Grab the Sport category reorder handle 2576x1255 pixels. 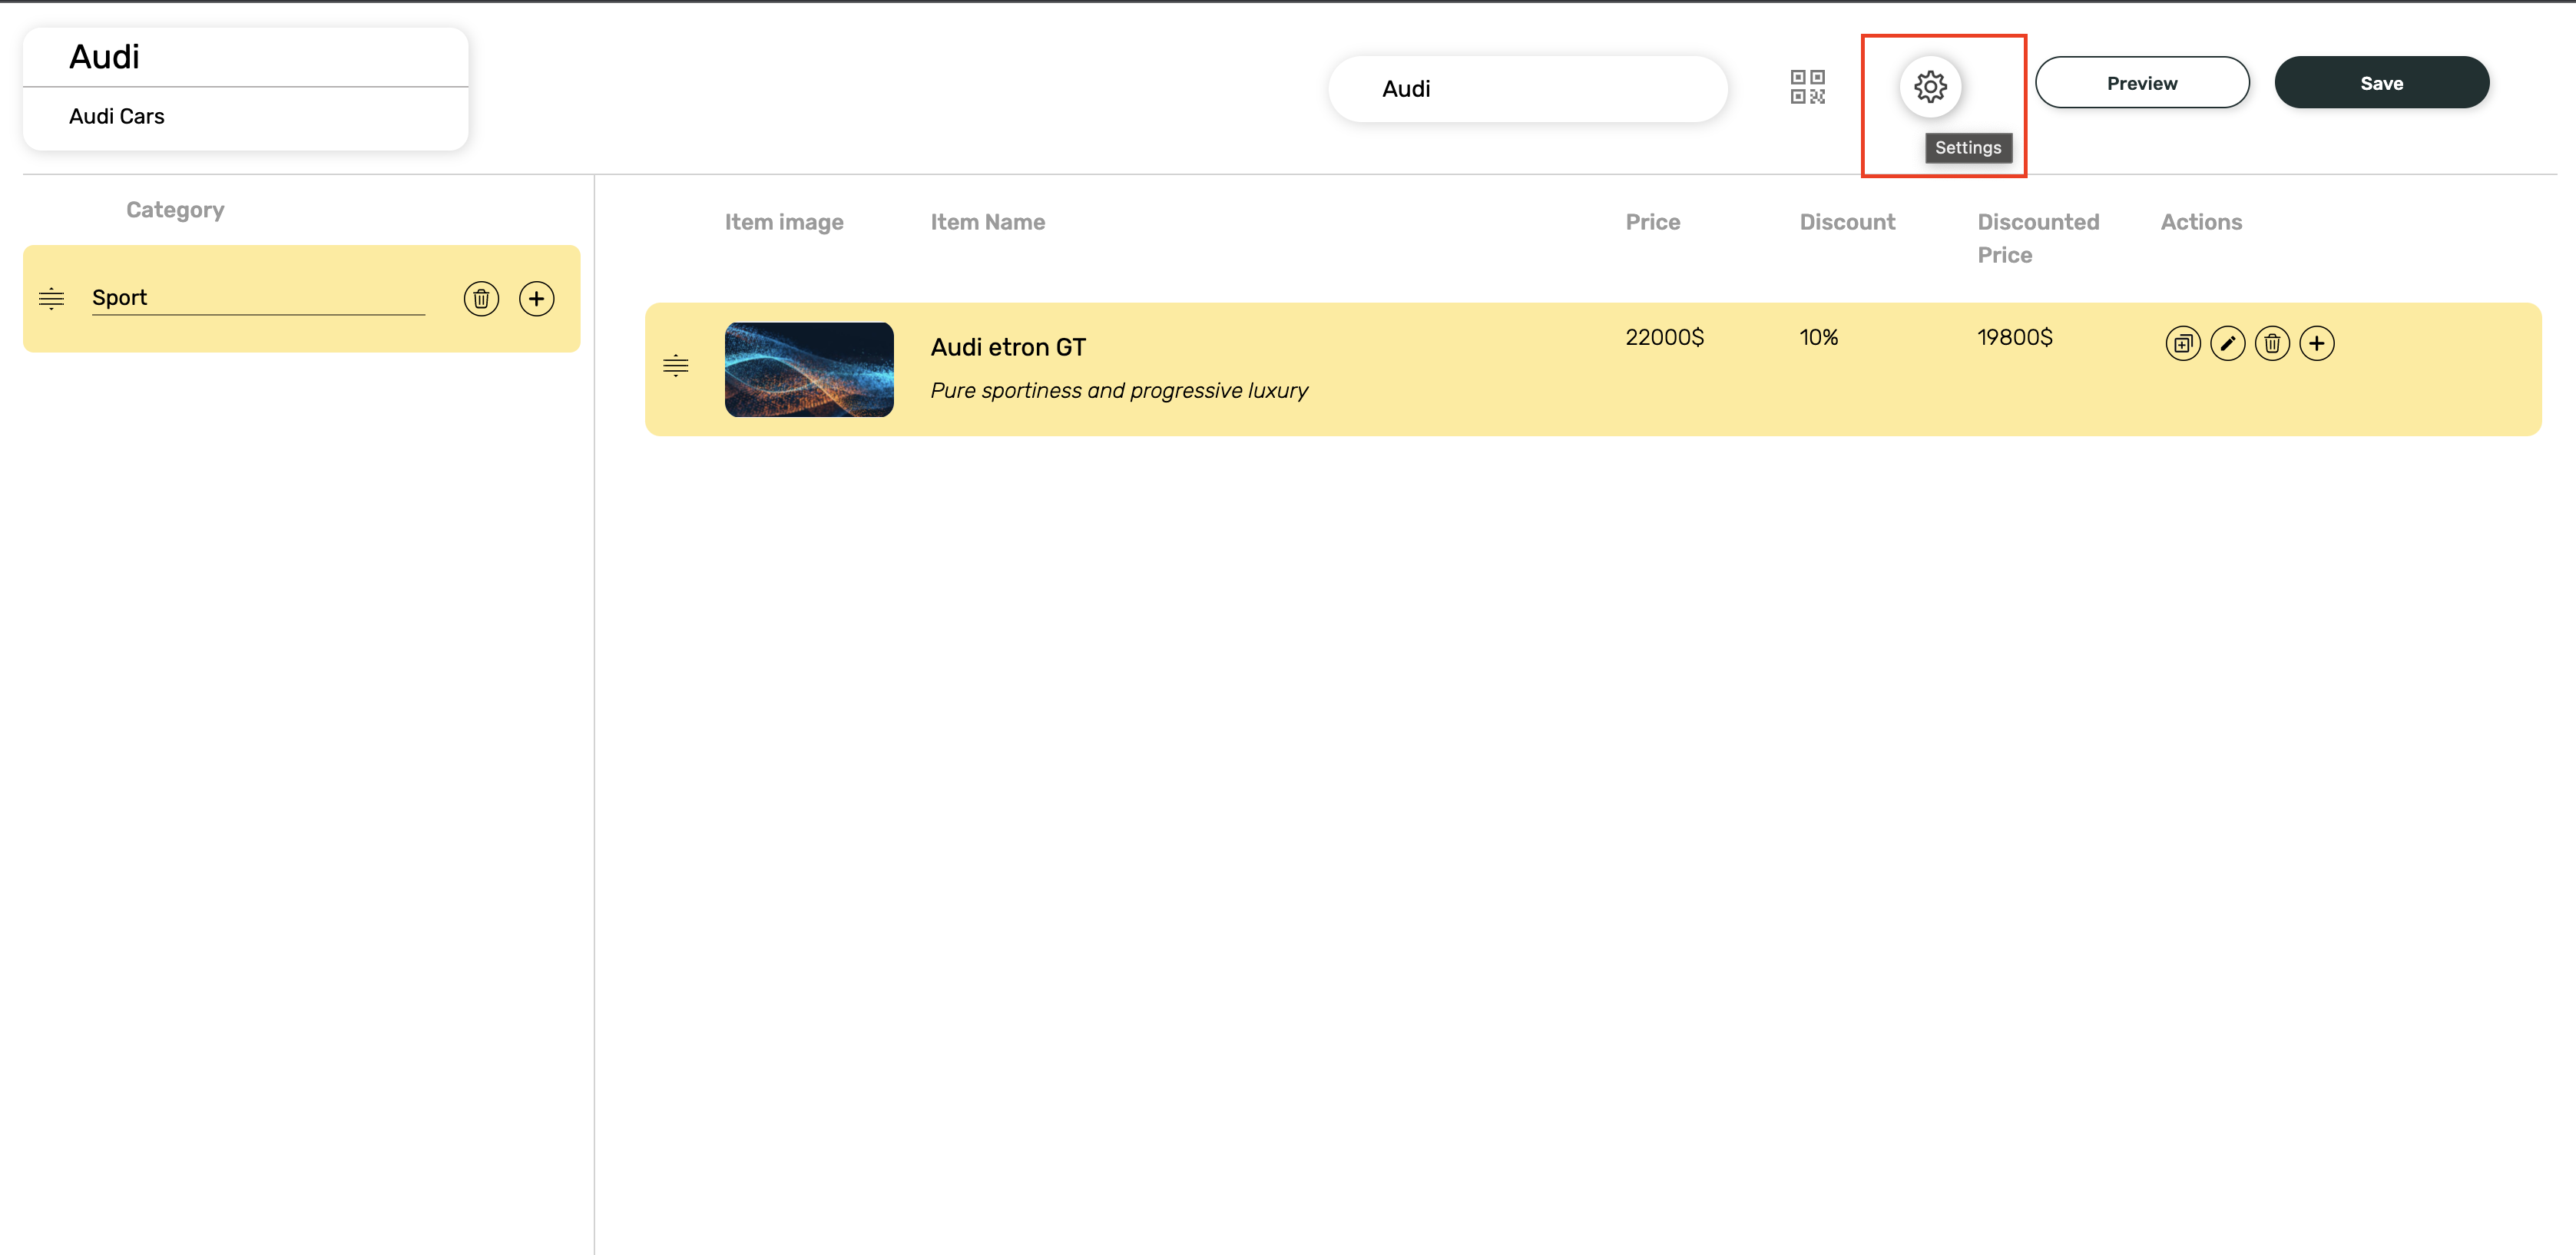pyautogui.click(x=51, y=299)
